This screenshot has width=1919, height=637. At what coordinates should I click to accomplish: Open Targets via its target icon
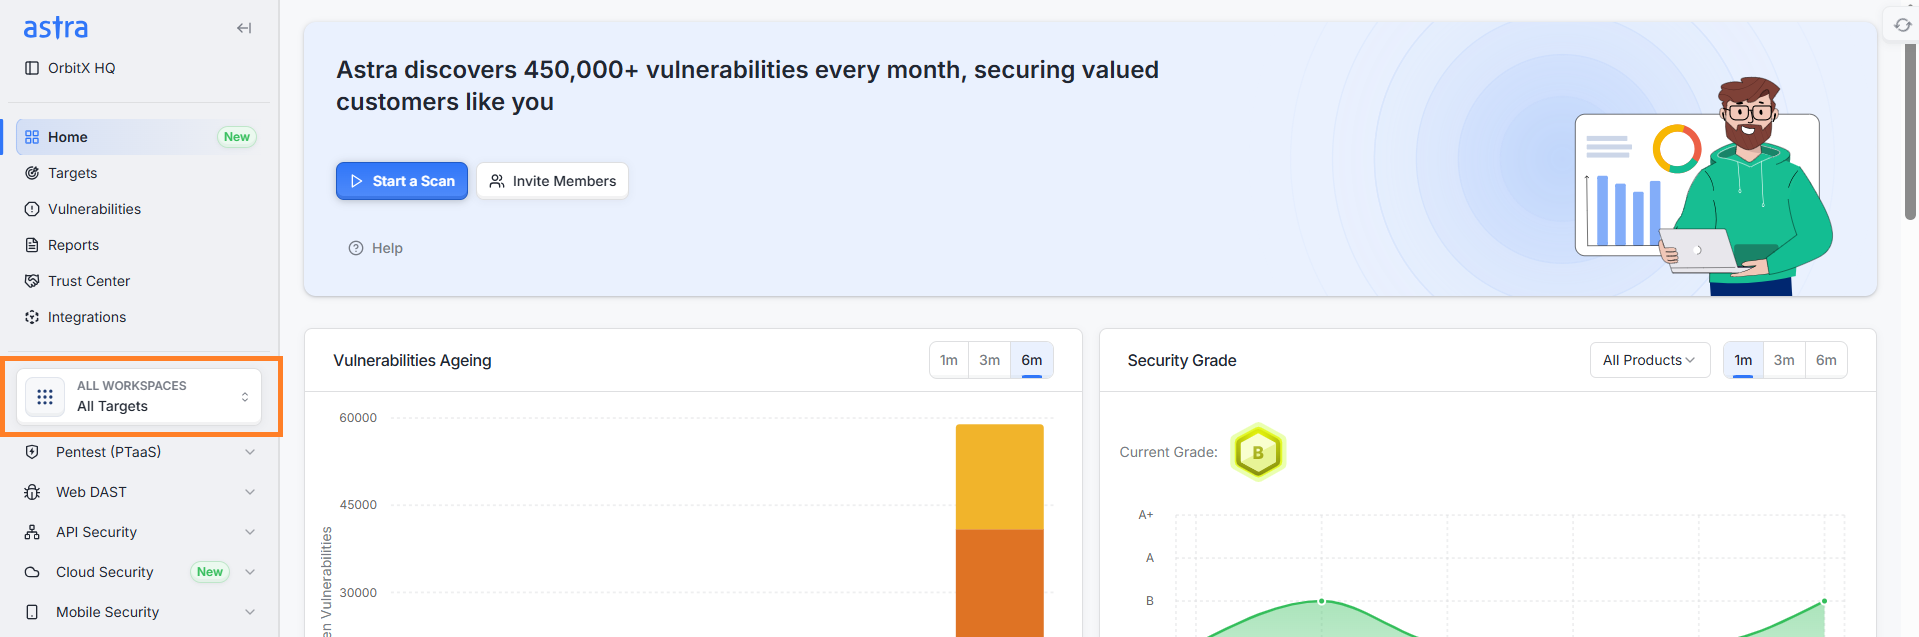[32, 173]
